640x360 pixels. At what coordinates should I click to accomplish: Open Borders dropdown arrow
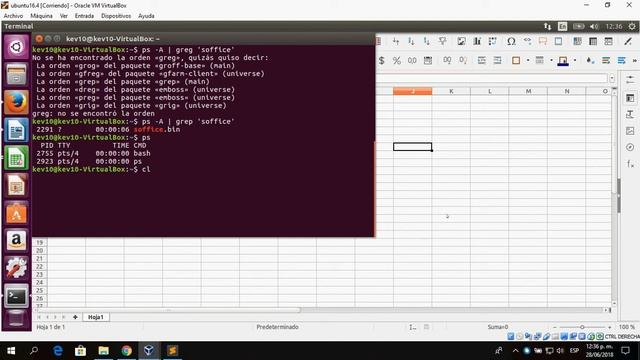coord(528,61)
